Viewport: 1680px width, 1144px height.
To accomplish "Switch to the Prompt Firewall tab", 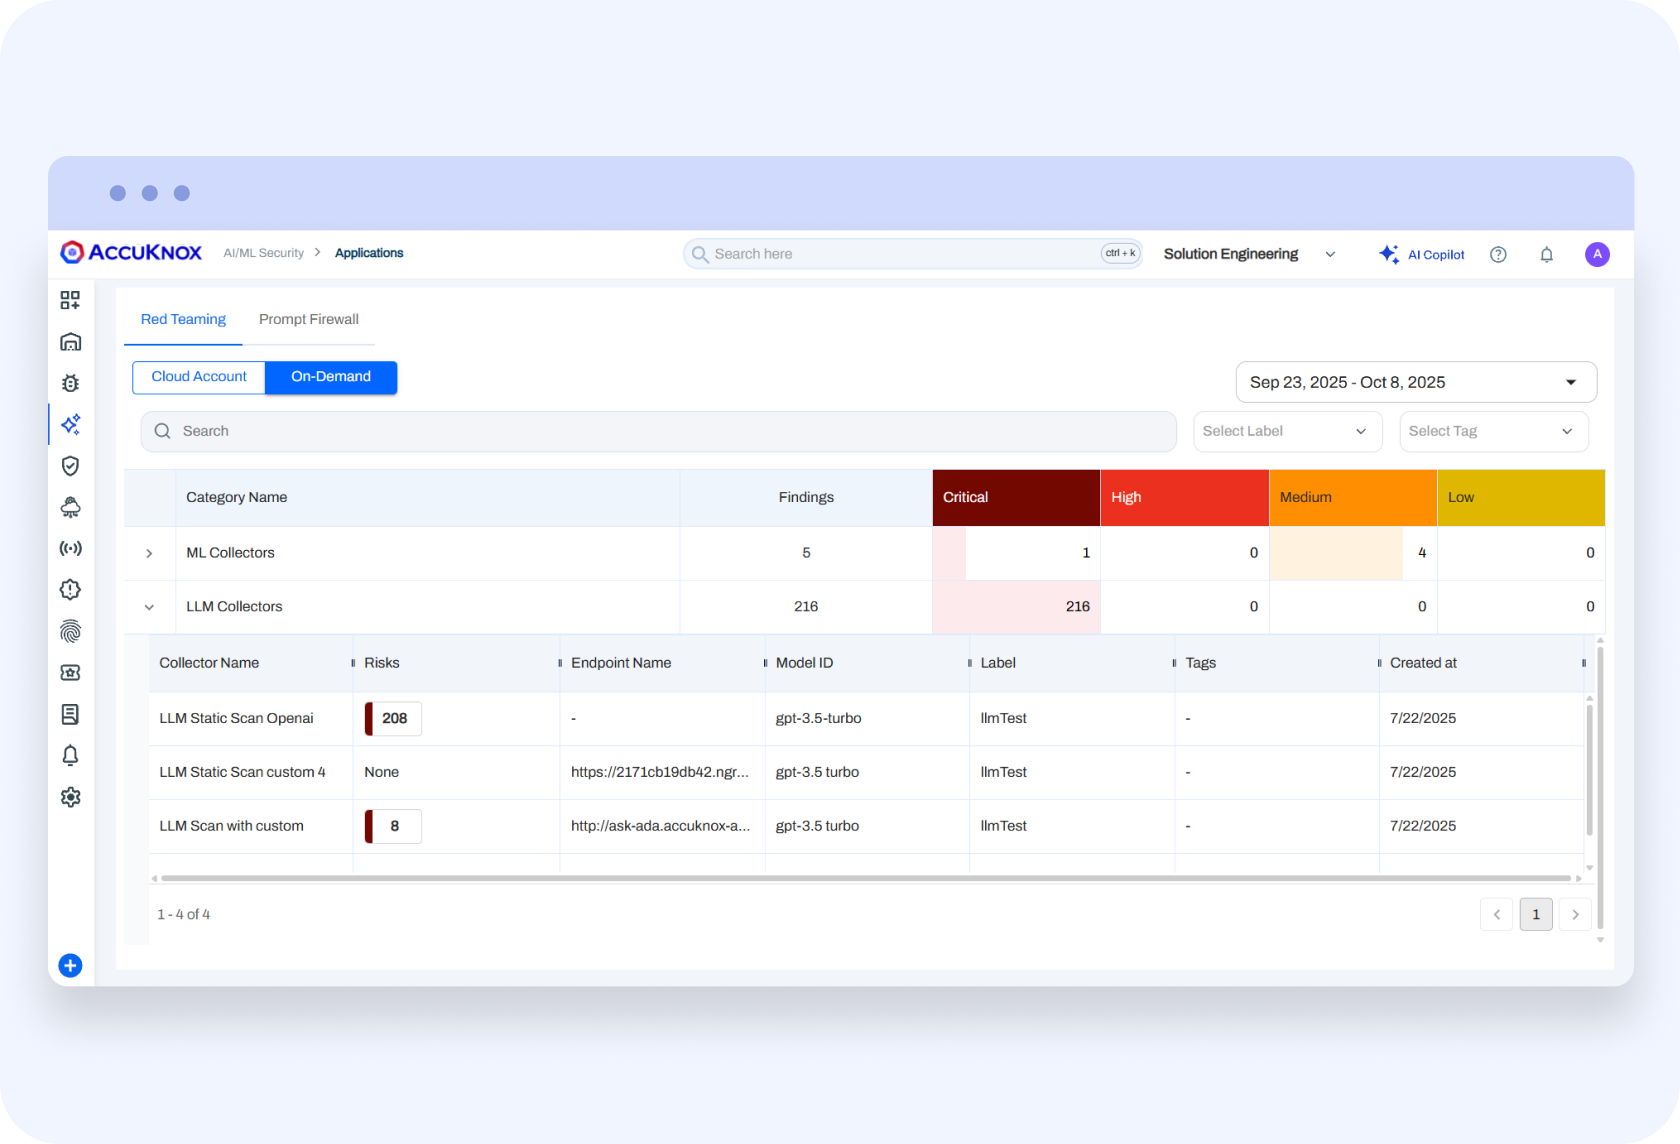I will 308,319.
